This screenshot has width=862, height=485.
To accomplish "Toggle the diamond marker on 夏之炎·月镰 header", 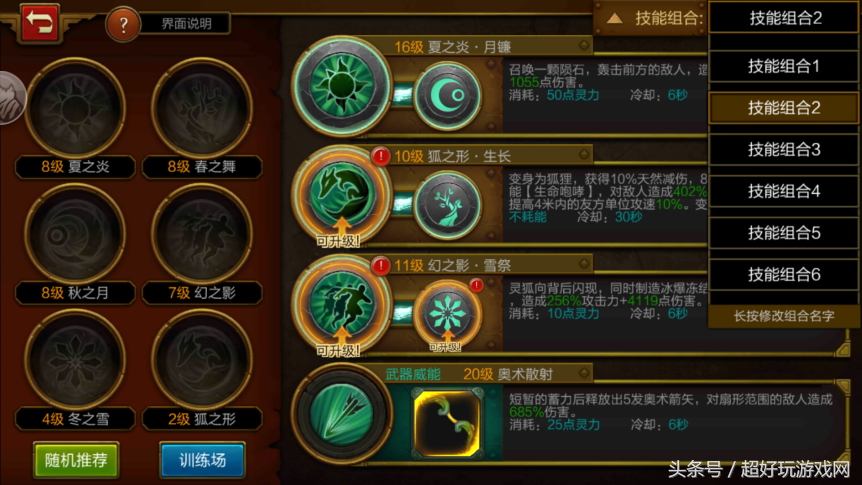I will (584, 45).
